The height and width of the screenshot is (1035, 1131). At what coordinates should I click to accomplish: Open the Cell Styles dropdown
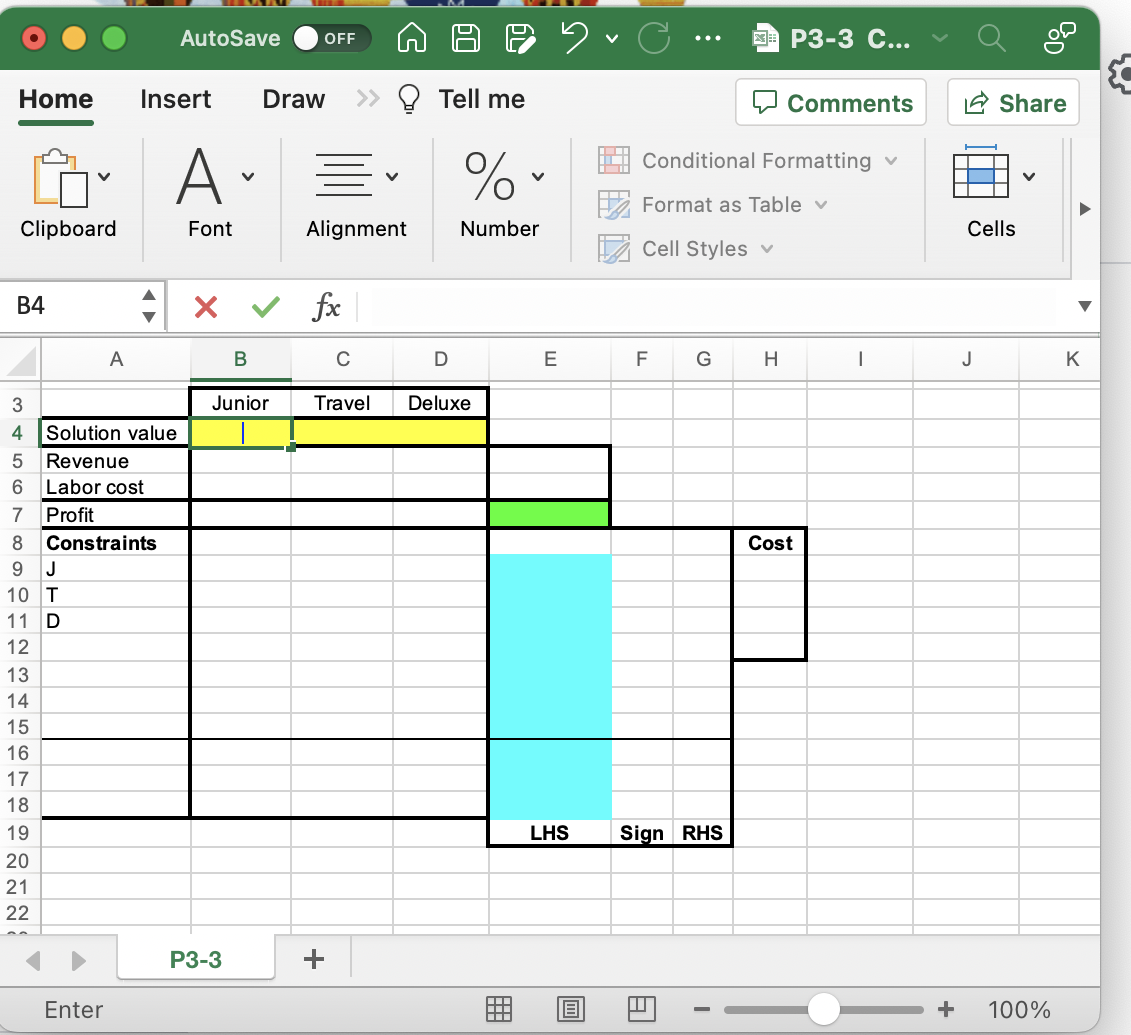(x=685, y=249)
